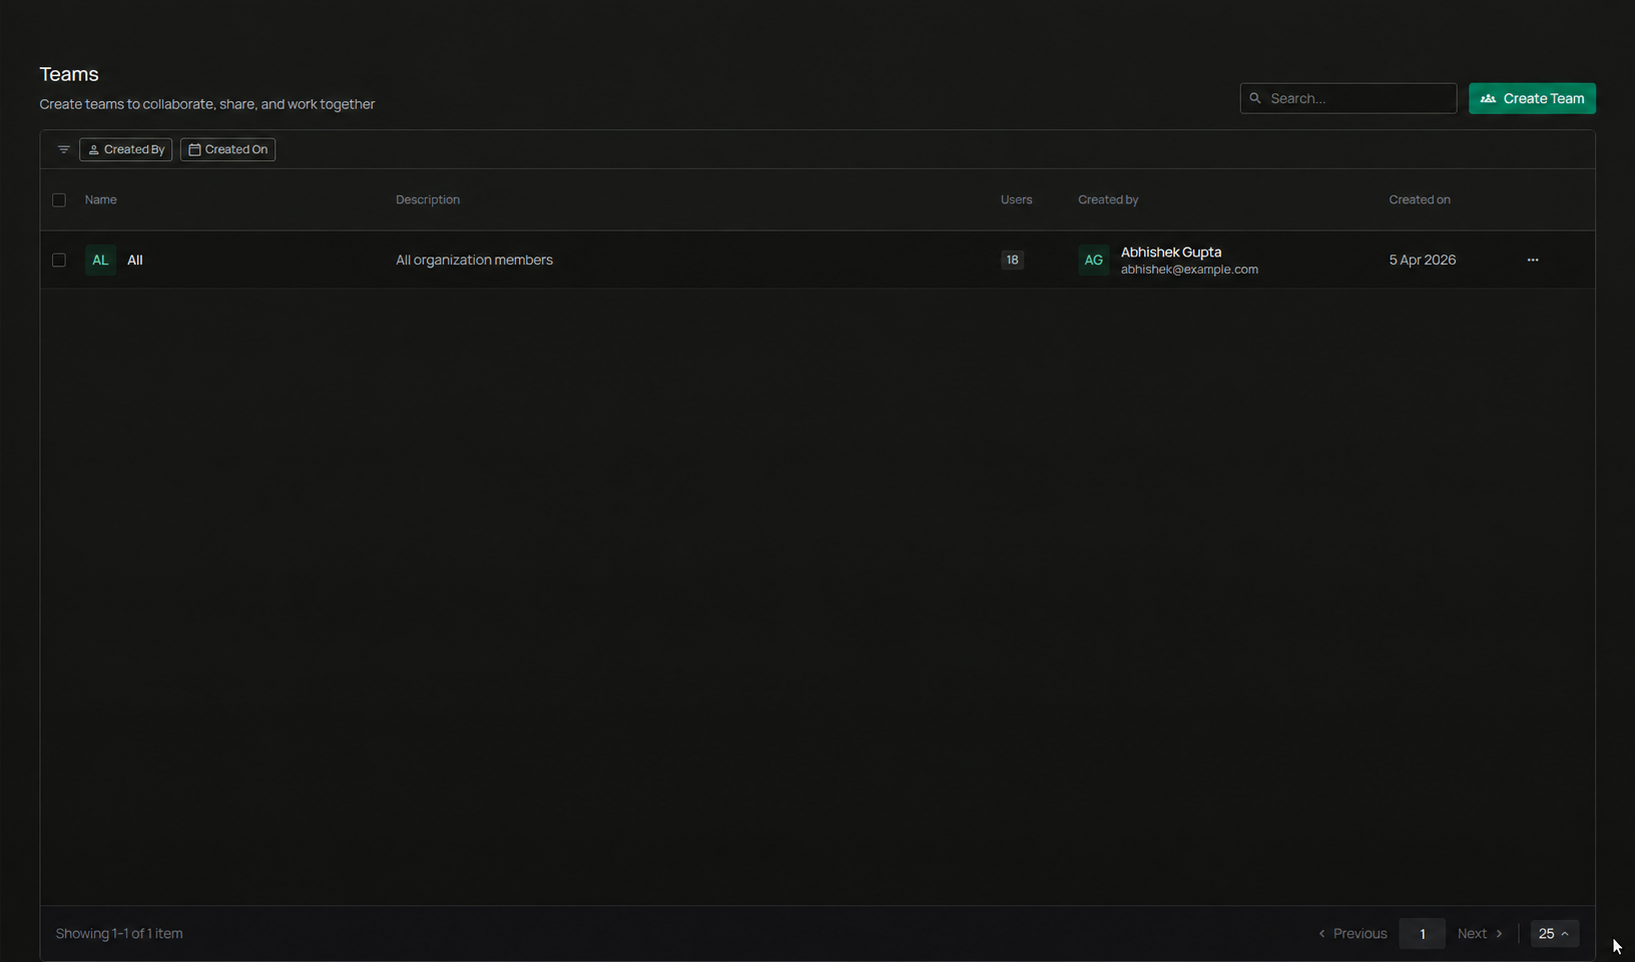Click the AG avatar of Abhishek Gupta
The width and height of the screenshot is (1635, 962).
1093,260
